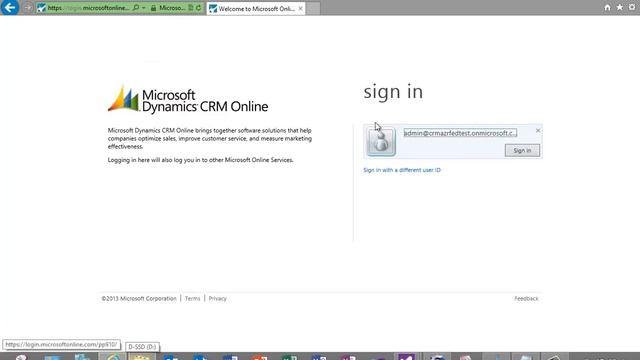Open Favorites with the star icon

pyautogui.click(x=620, y=7)
